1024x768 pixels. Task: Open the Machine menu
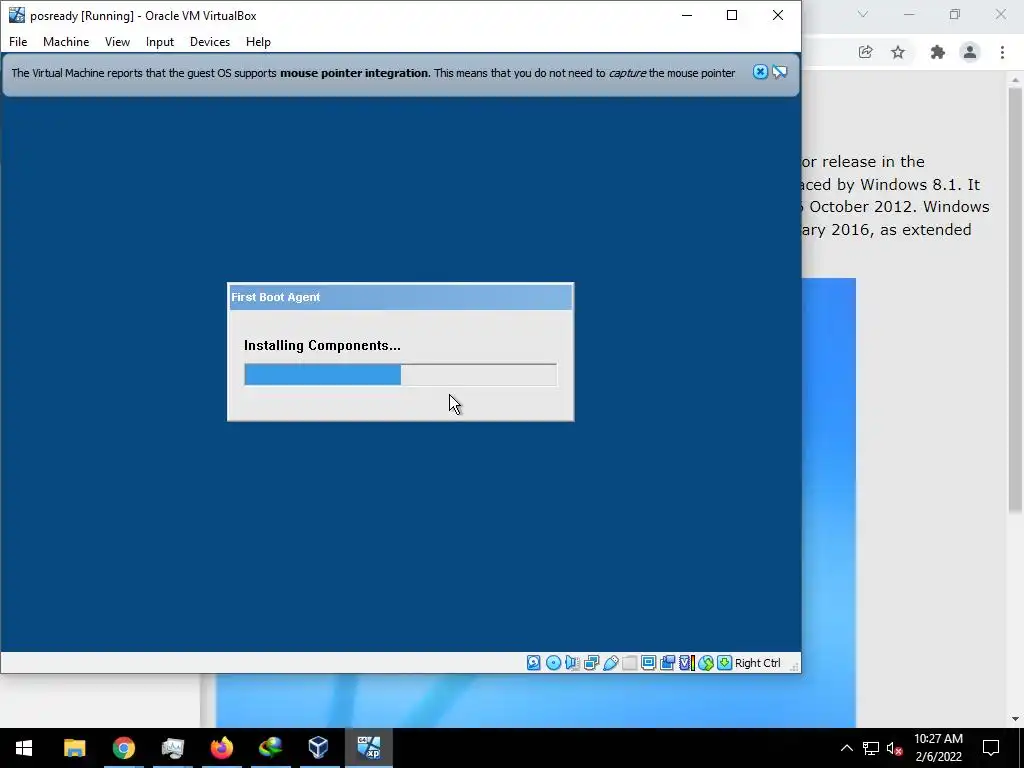click(66, 42)
